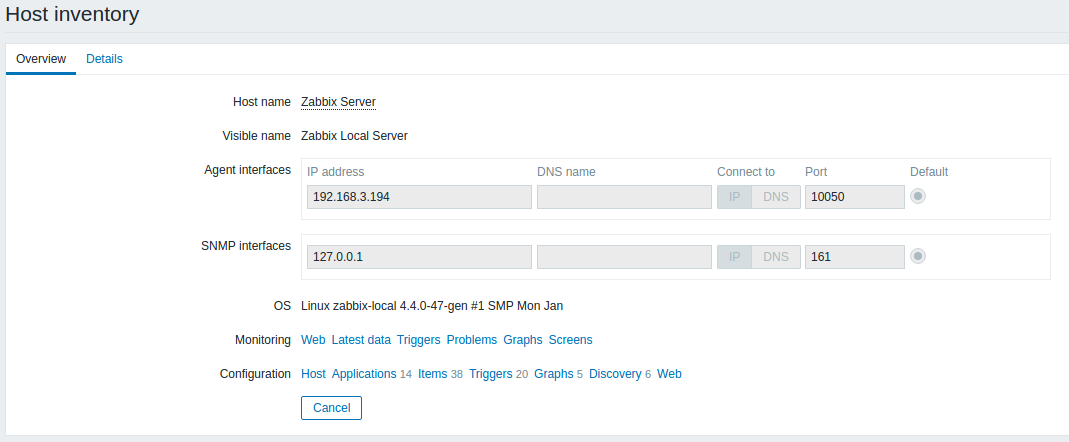This screenshot has width=1069, height=442.
Task: Click the OS value Linux zabbix-local text
Action: point(432,306)
